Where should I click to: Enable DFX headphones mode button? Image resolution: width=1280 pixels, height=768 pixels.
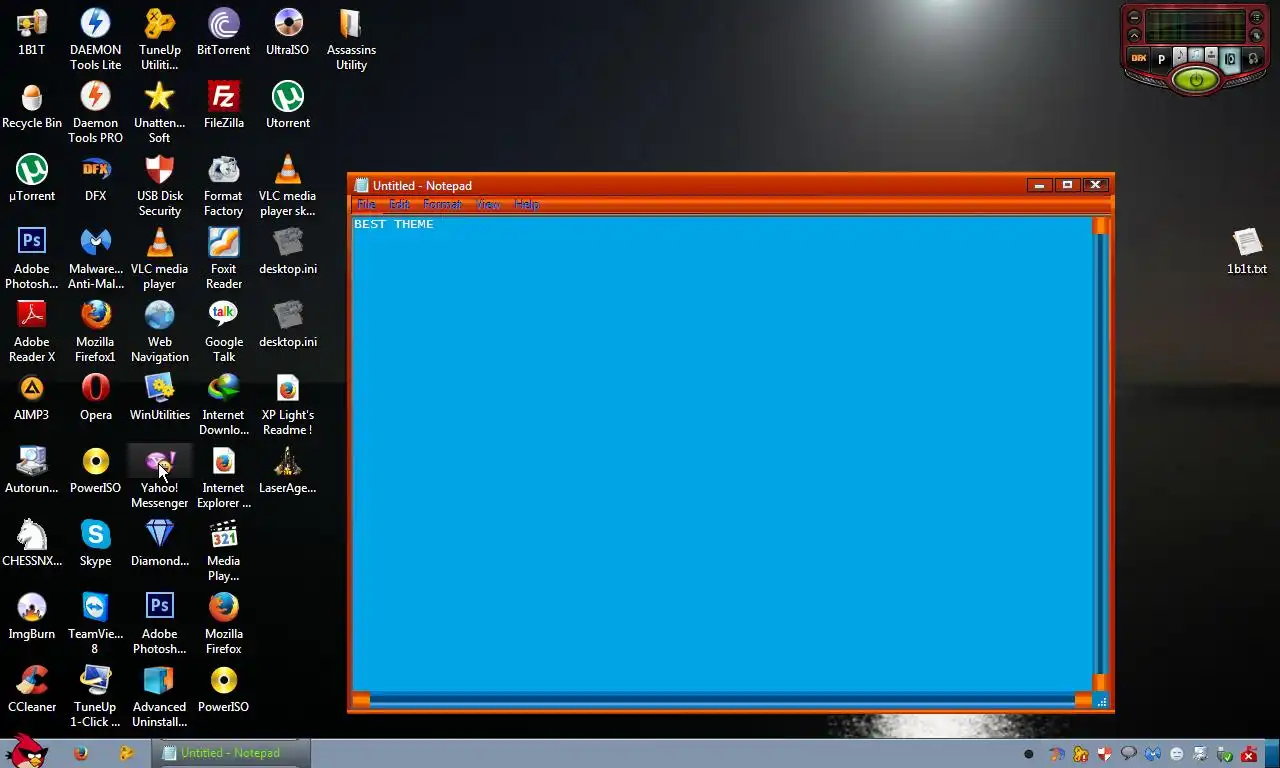point(1253,59)
